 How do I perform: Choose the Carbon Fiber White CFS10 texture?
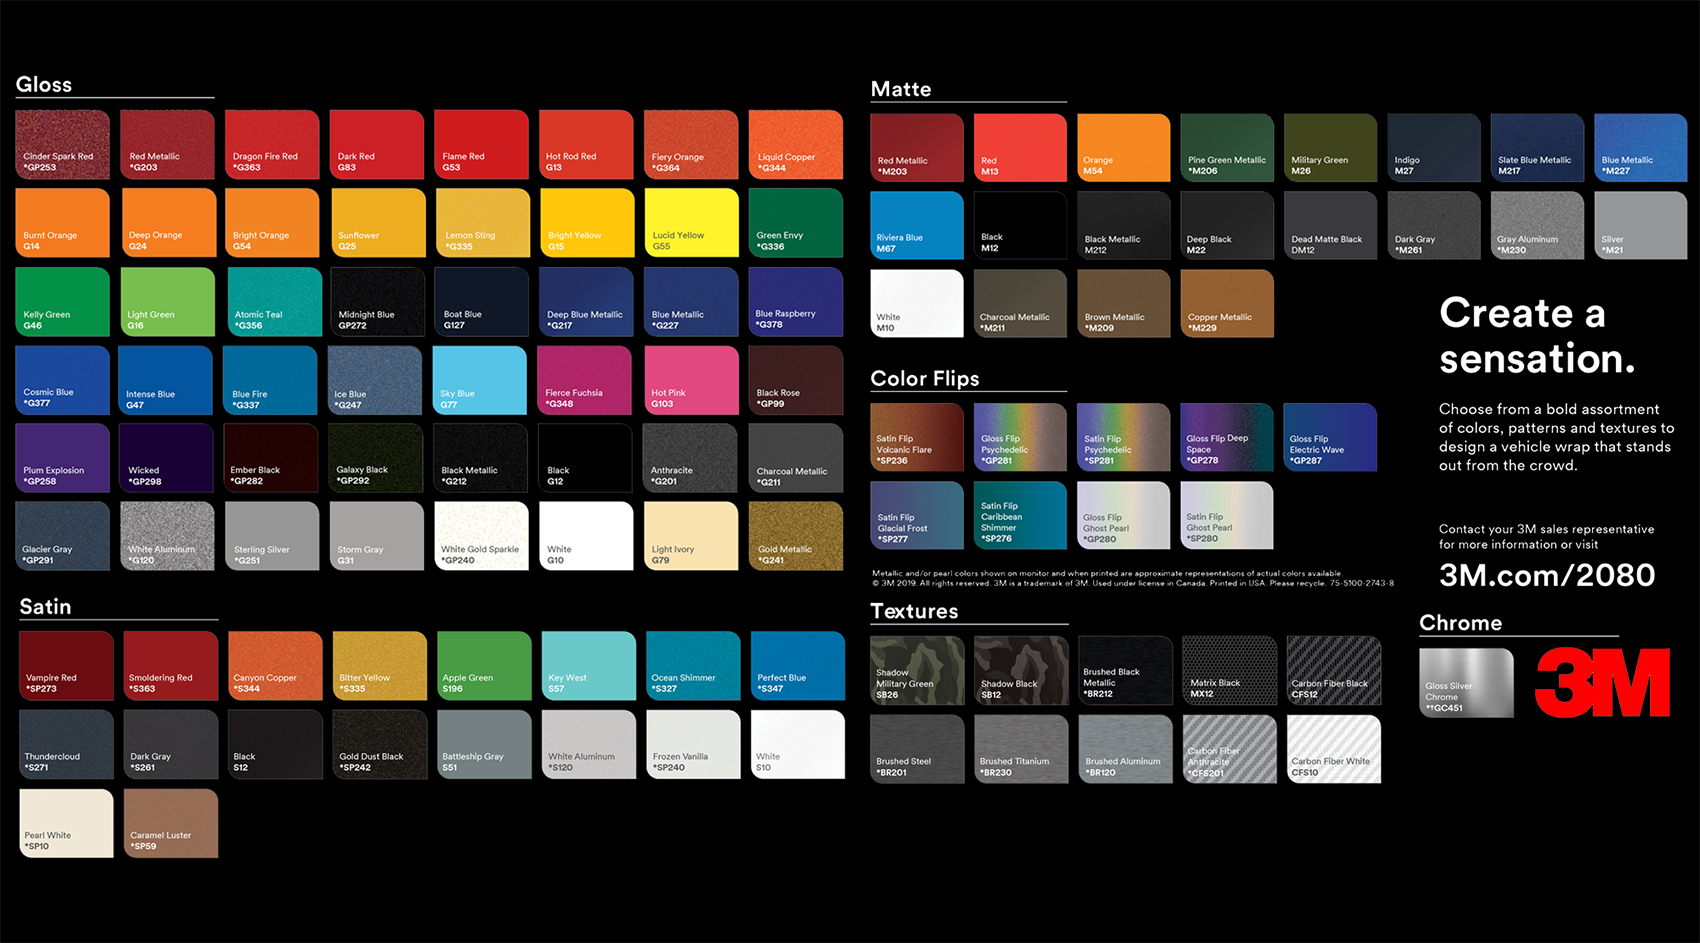(1334, 748)
